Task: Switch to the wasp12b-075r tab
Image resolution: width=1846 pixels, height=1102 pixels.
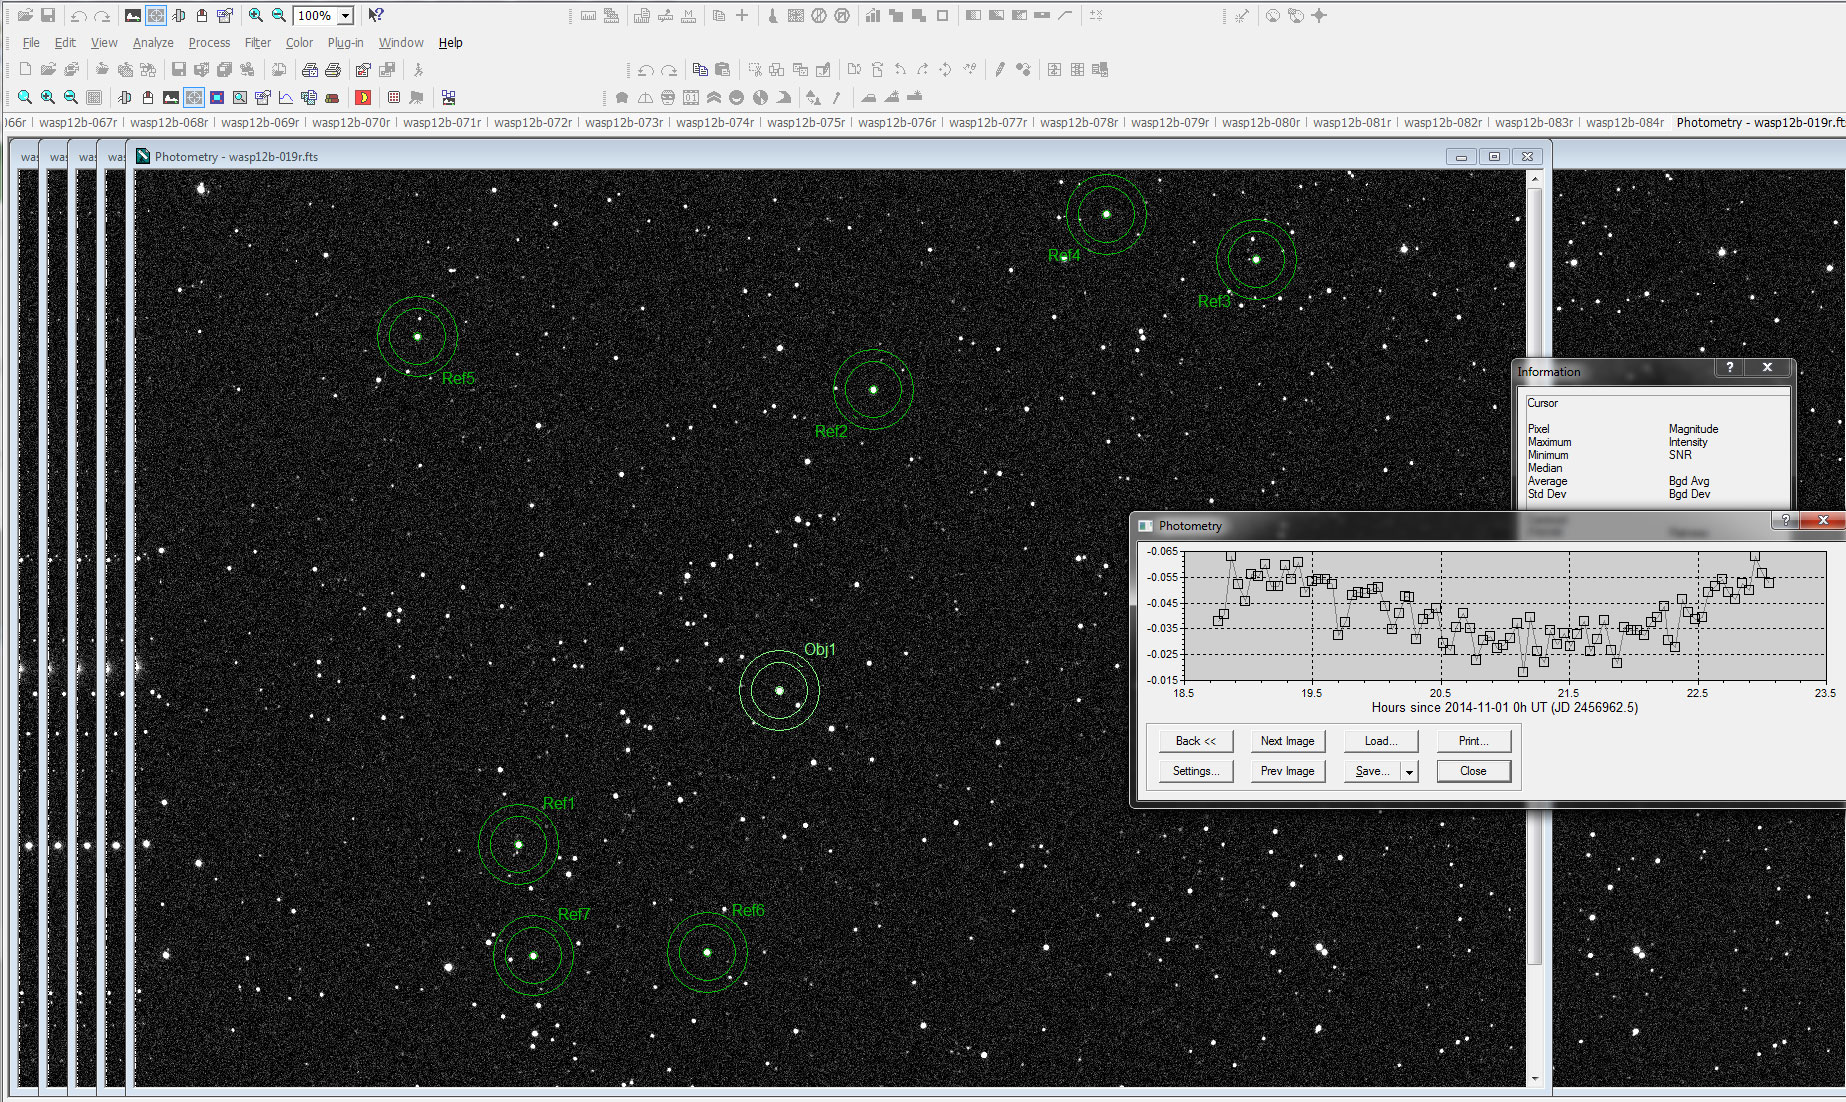Action: tap(805, 123)
